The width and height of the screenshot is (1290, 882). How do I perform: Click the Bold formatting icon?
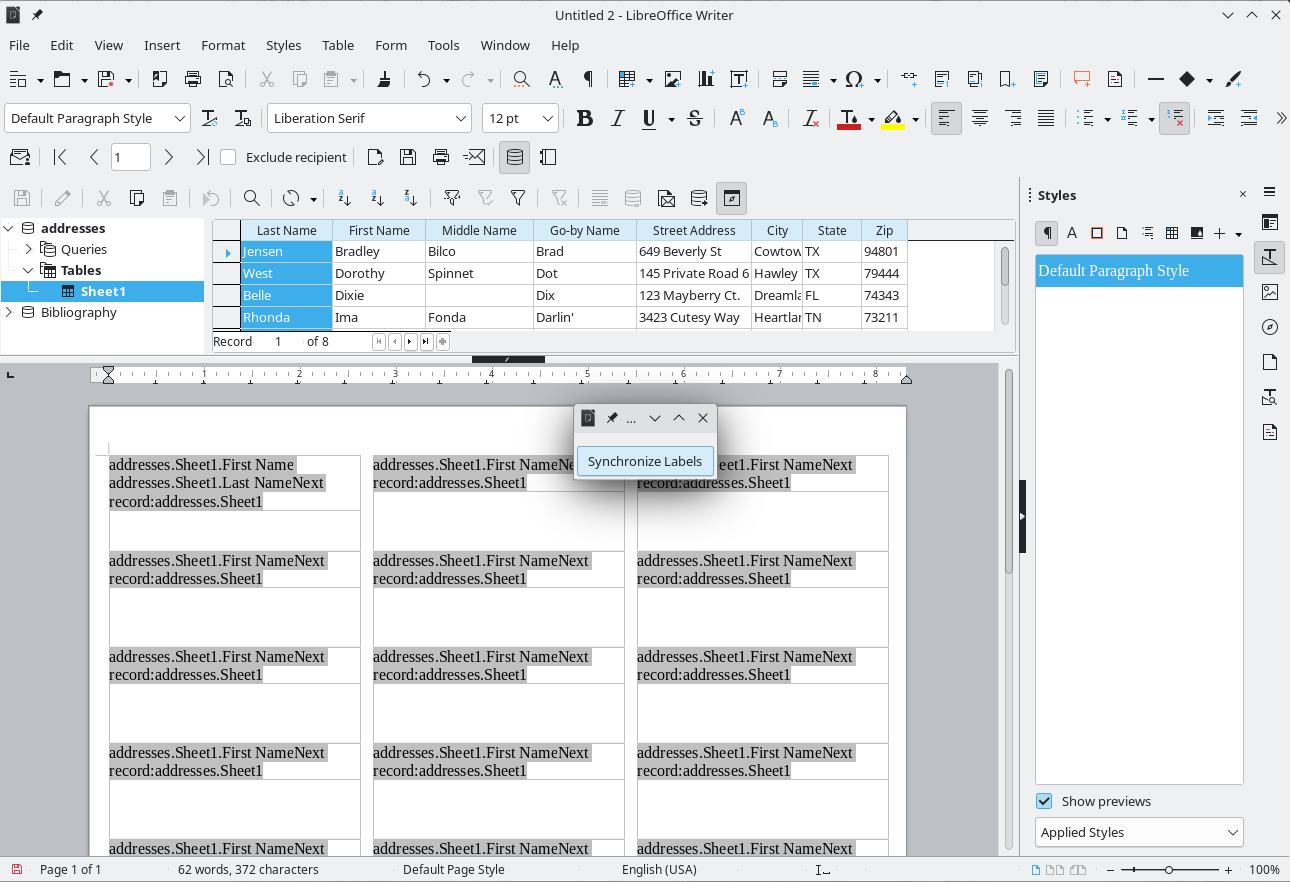585,119
